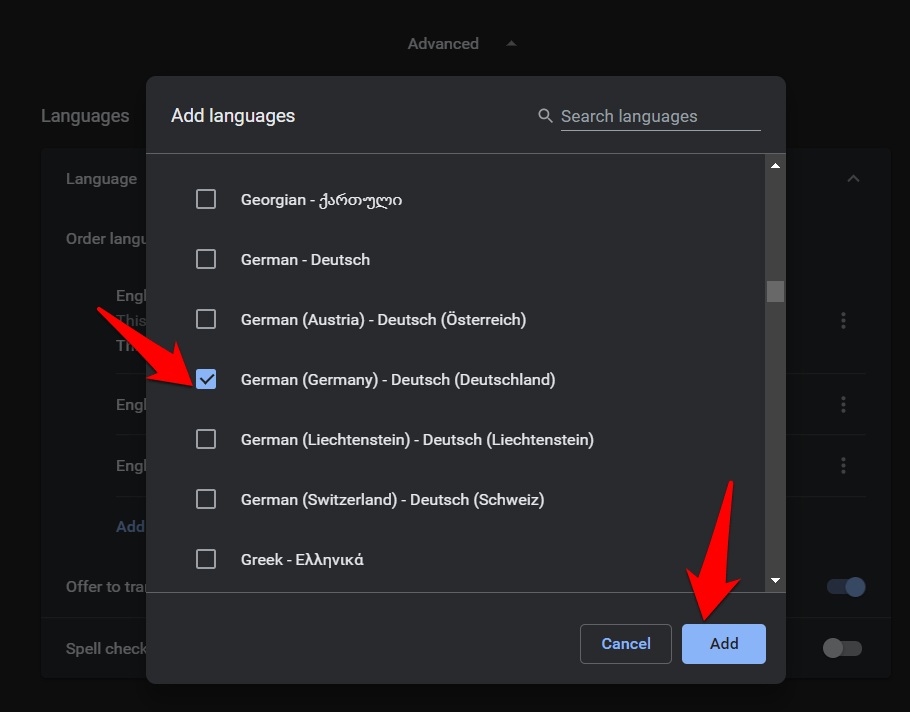
Task: Focus the Search languages field
Action: [660, 116]
